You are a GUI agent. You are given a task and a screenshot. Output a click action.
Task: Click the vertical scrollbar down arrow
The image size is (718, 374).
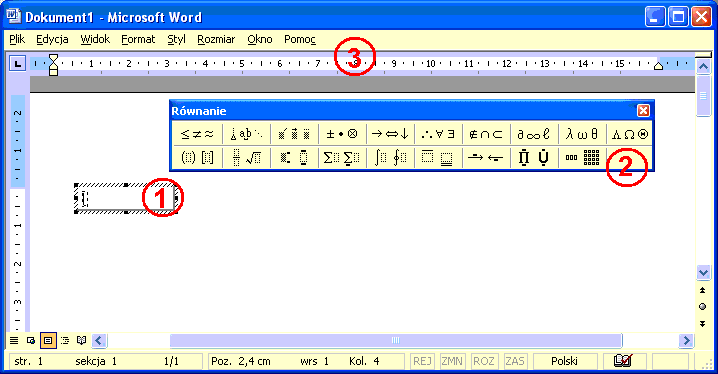[703, 273]
